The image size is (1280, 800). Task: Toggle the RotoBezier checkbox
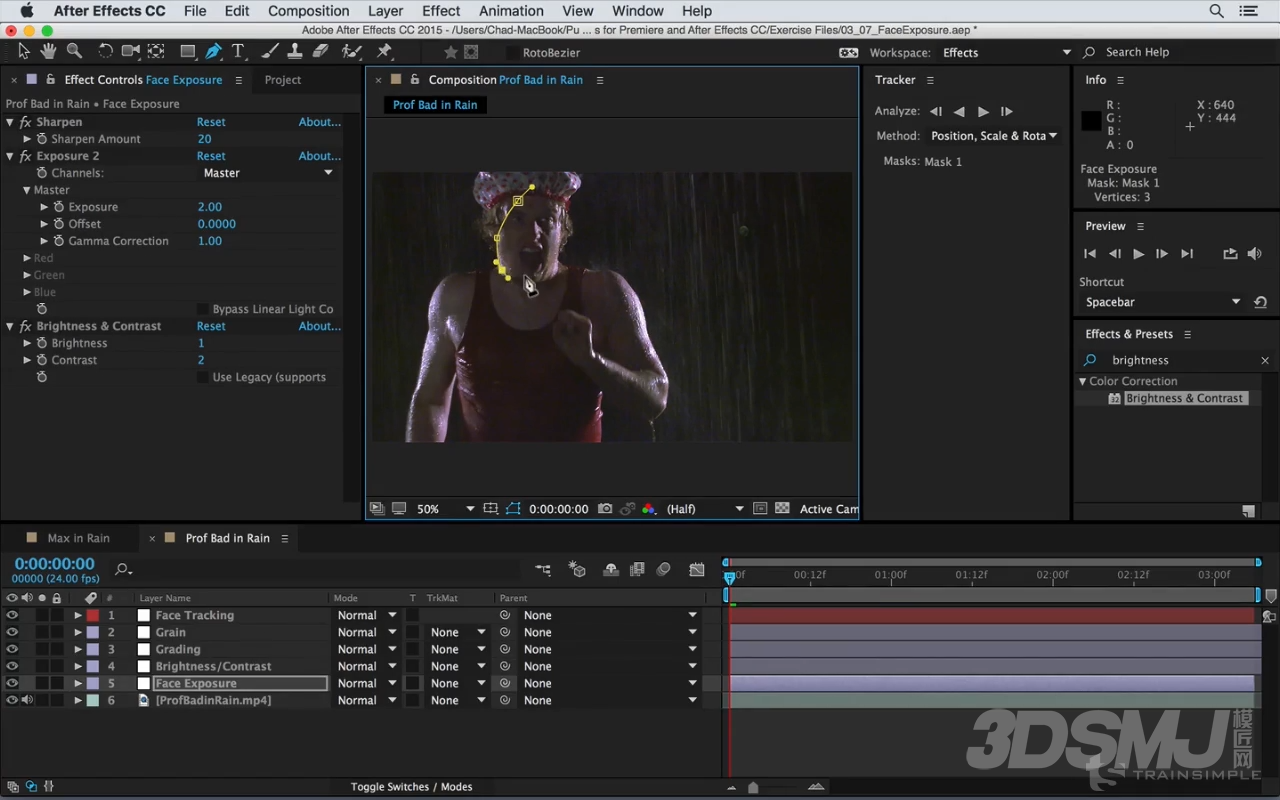click(x=512, y=53)
